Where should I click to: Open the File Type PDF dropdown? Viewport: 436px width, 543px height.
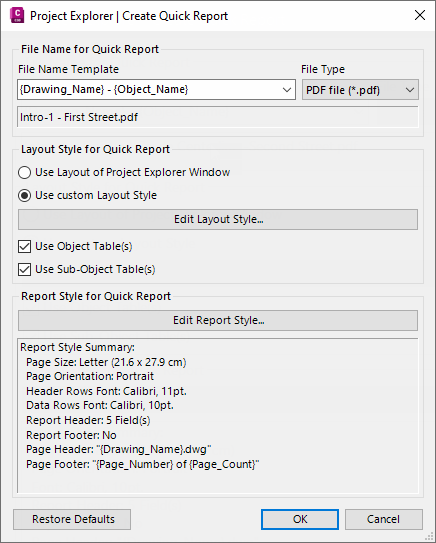pos(360,90)
